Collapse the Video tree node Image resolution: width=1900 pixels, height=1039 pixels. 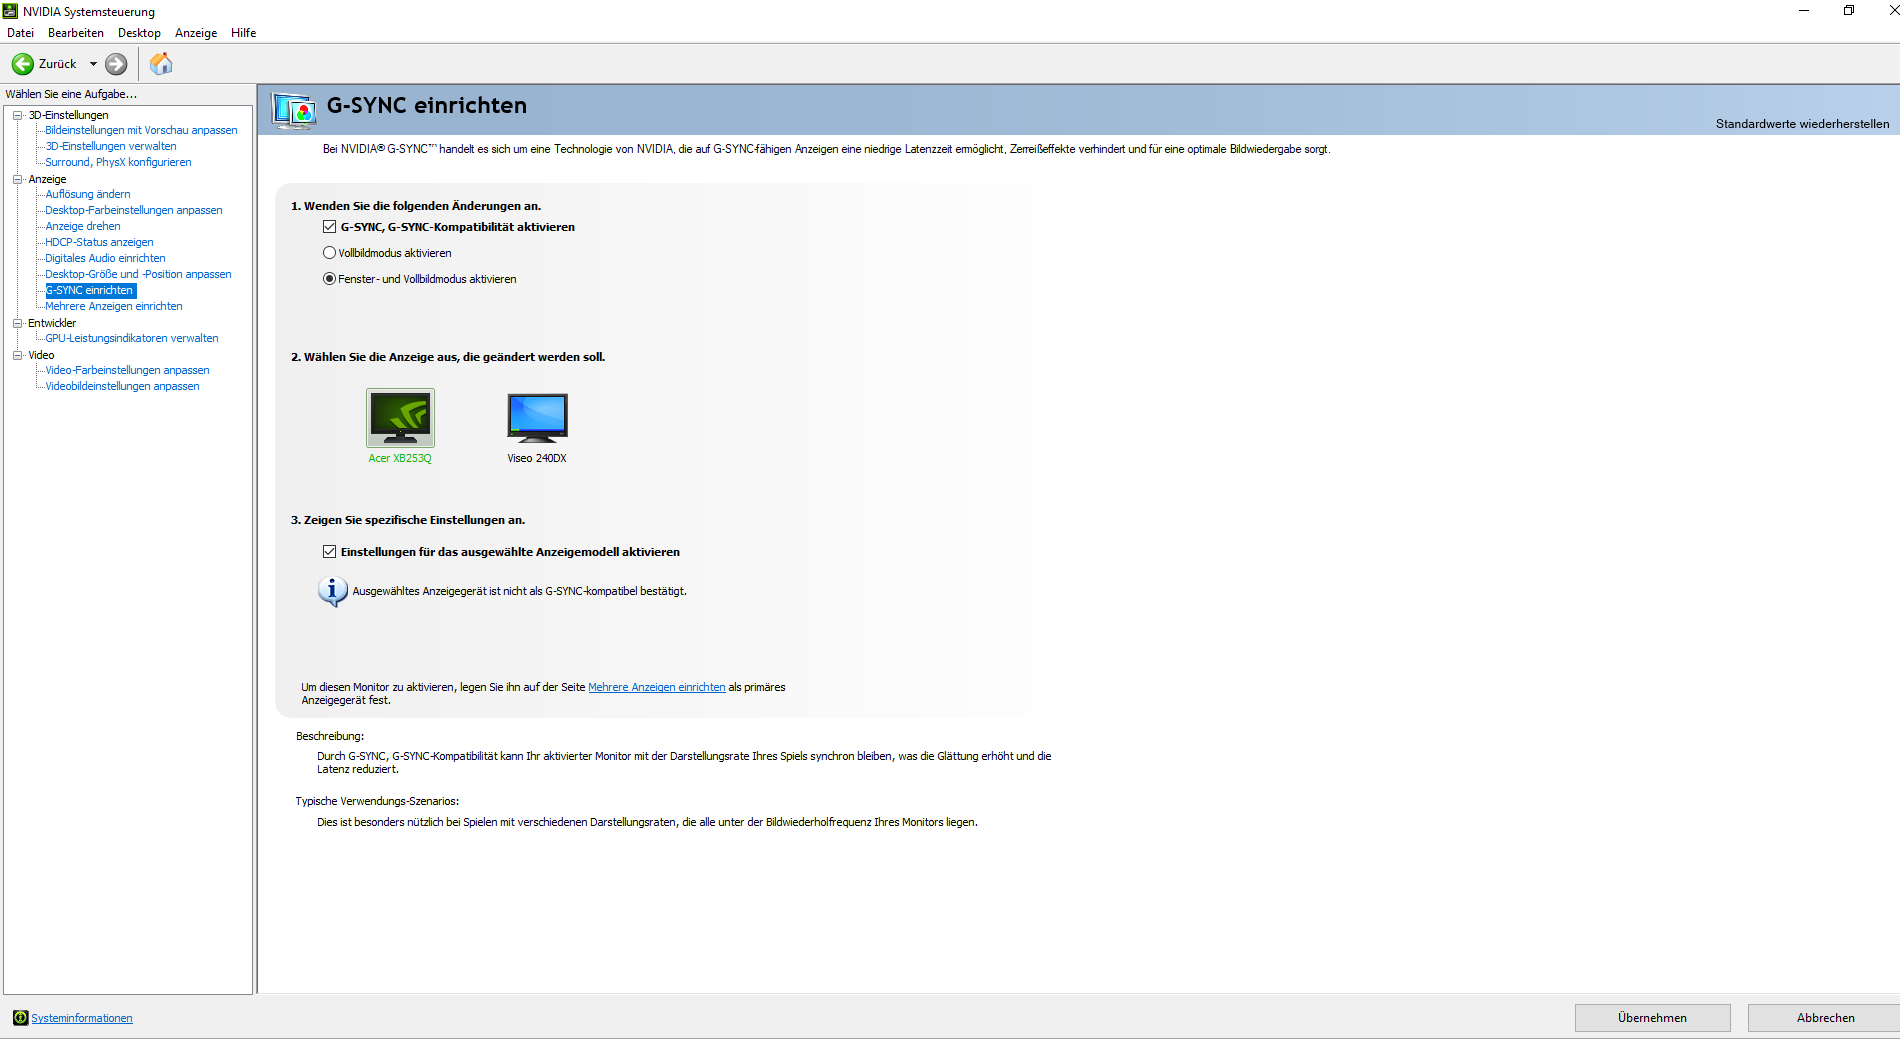tap(17, 355)
